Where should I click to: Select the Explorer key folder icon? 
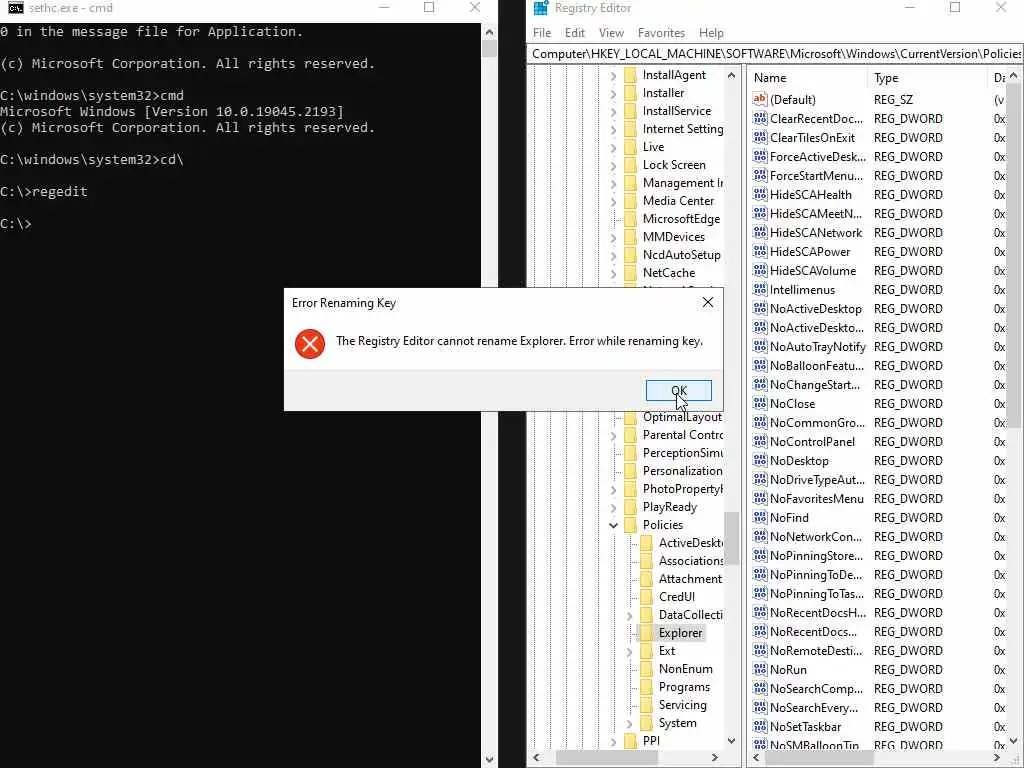[x=647, y=633]
